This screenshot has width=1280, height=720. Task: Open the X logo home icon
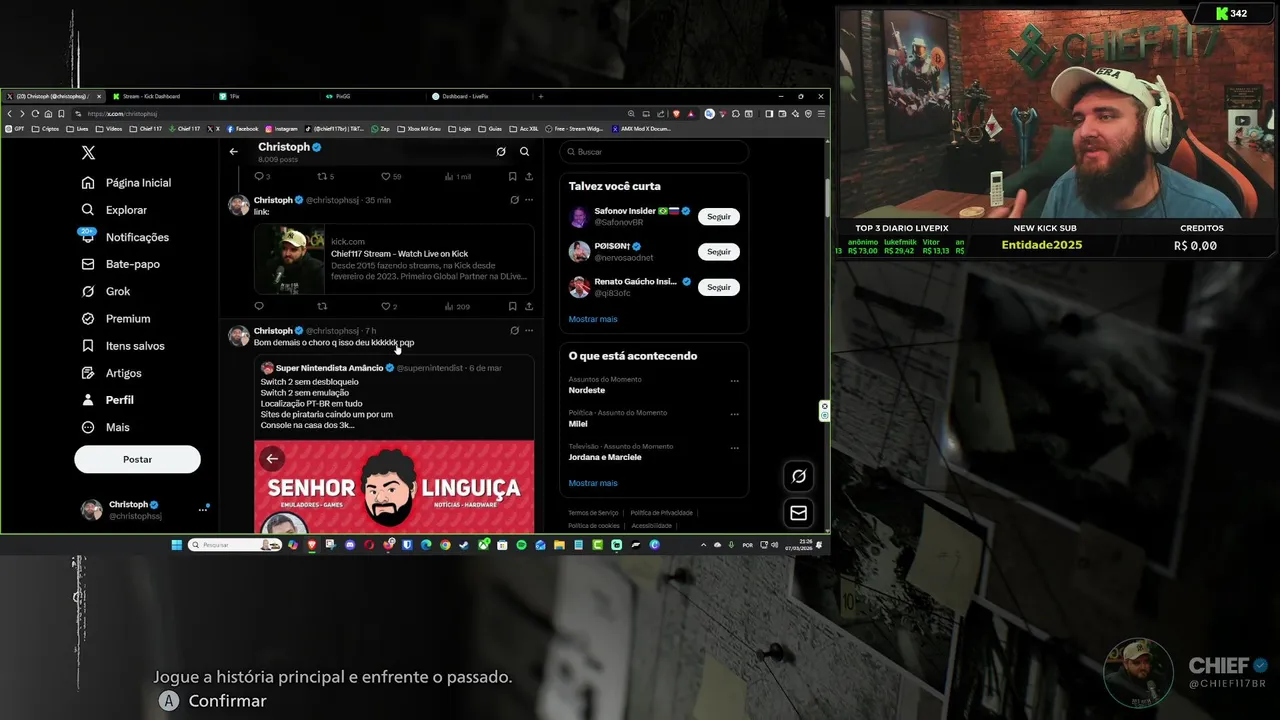[x=88, y=152]
